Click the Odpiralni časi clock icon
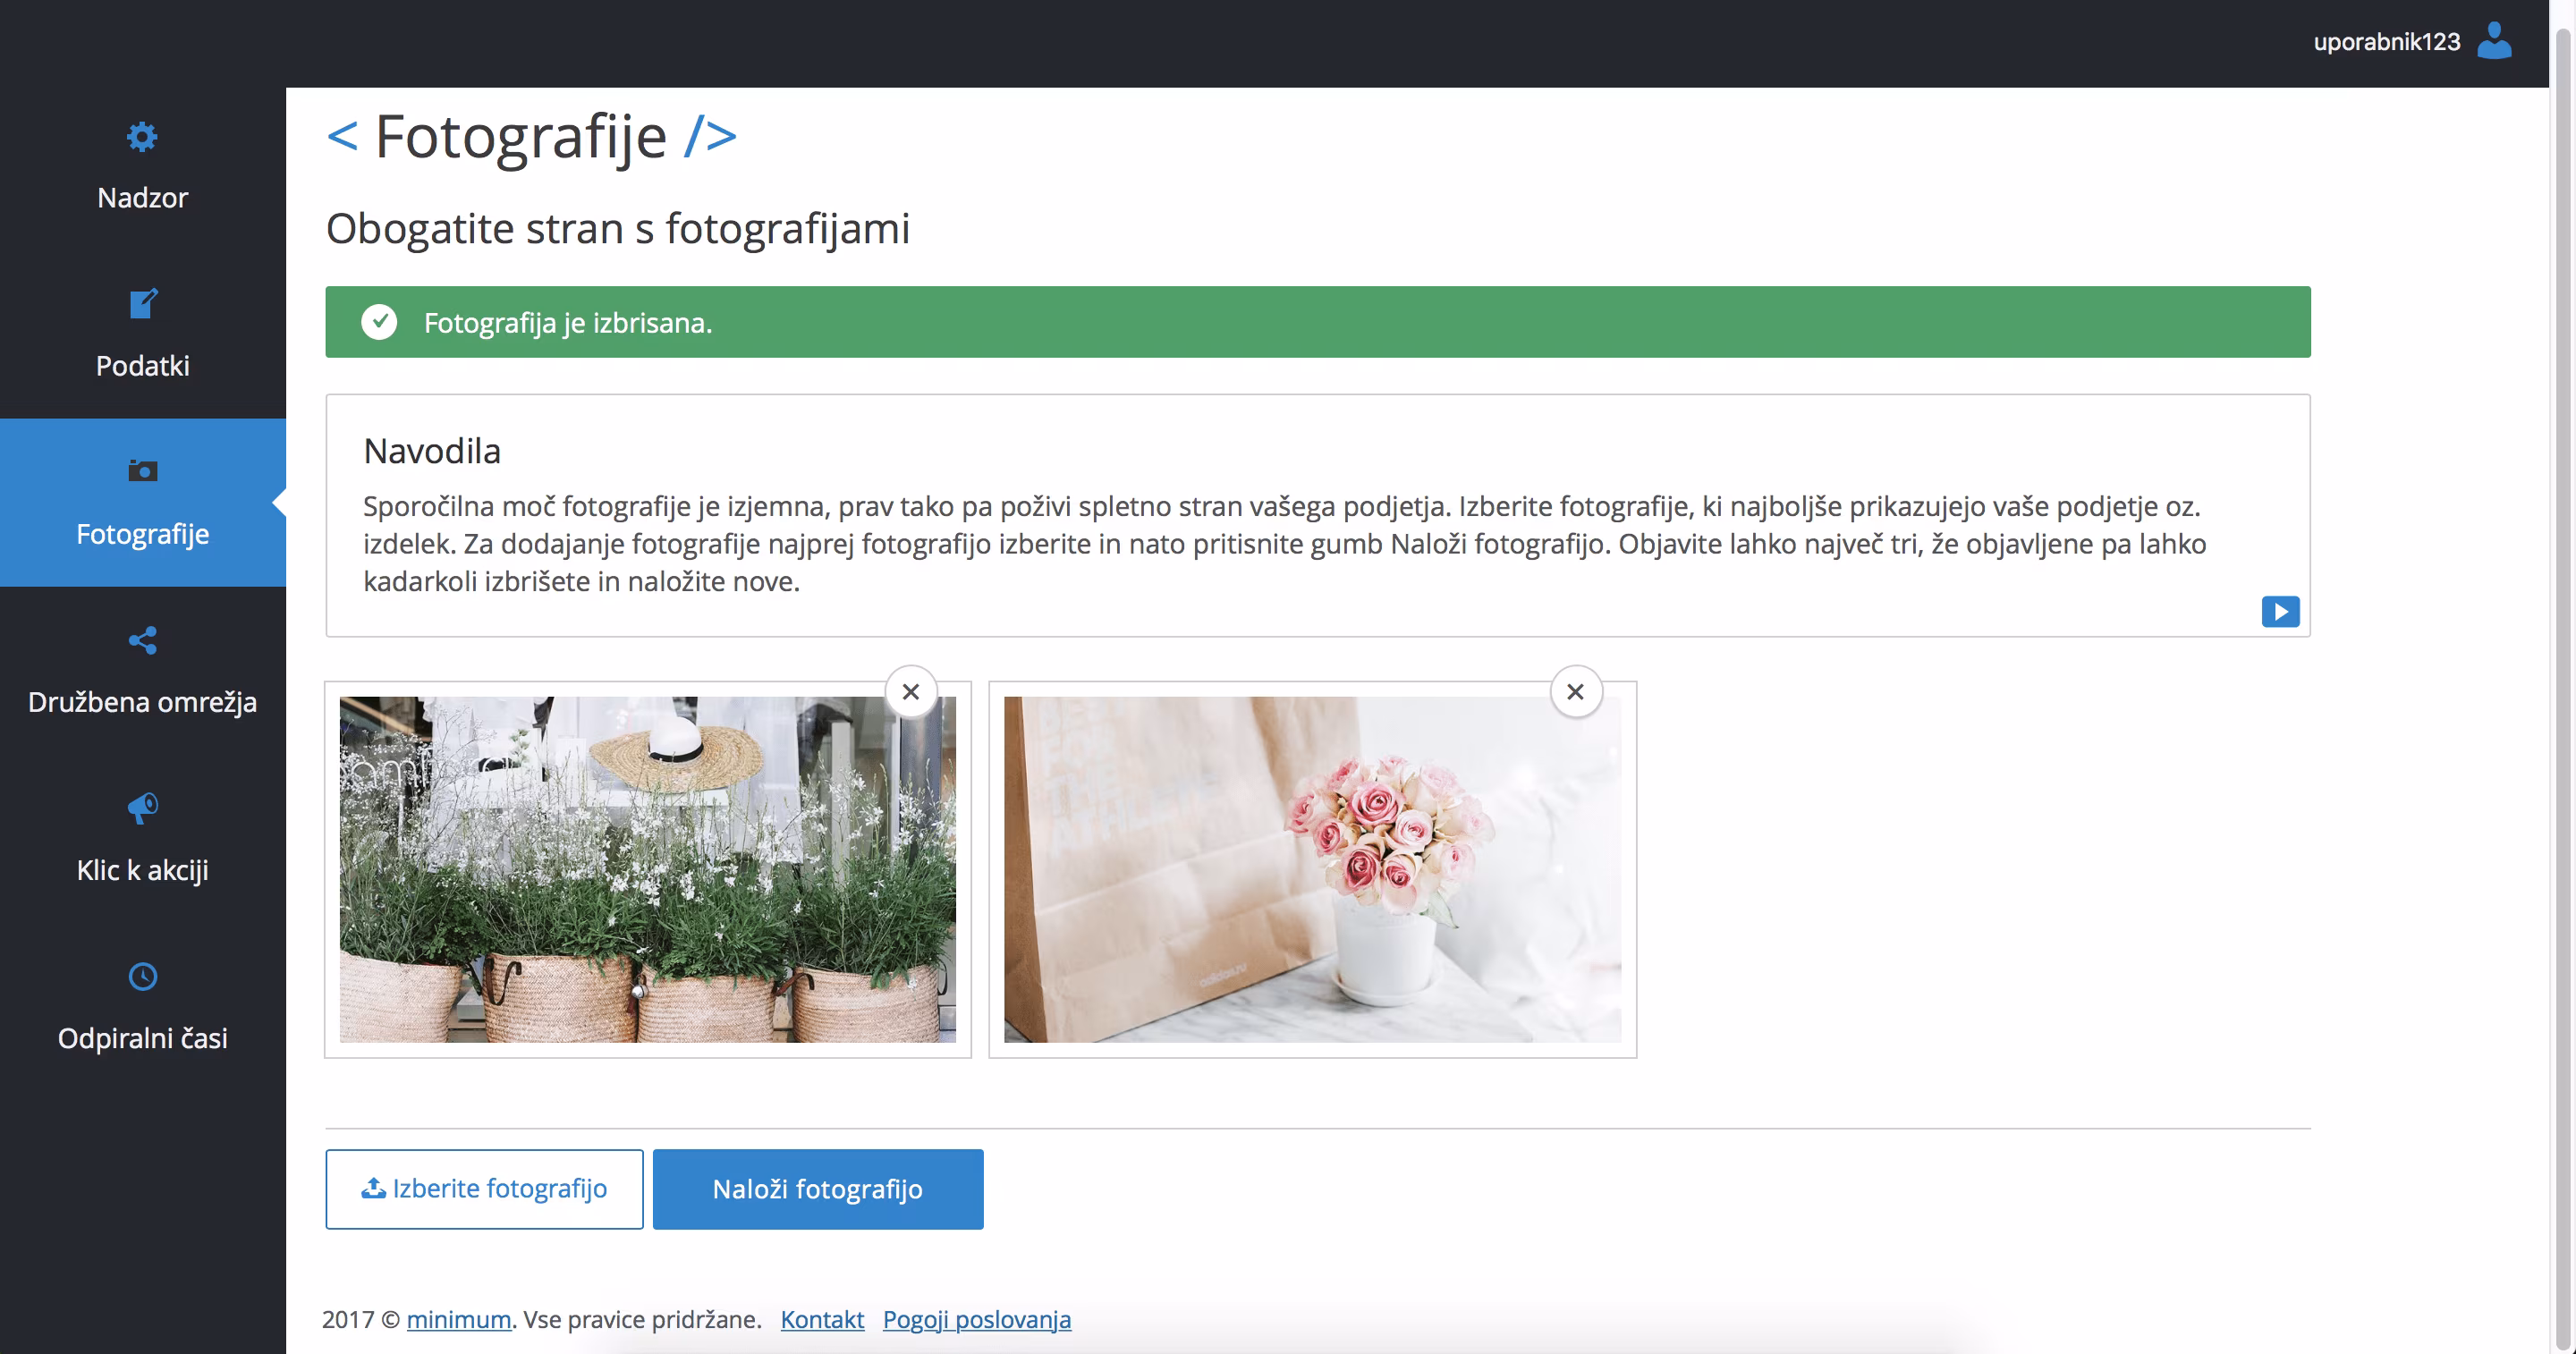Viewport: 2576px width, 1354px height. (x=143, y=976)
